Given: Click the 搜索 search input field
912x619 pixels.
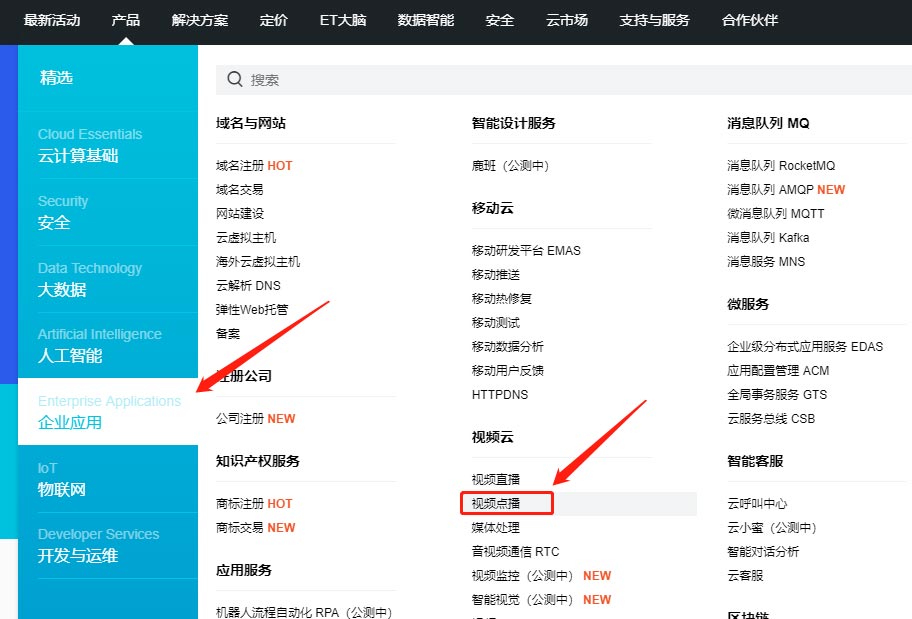Looking at the screenshot, I should [560, 80].
